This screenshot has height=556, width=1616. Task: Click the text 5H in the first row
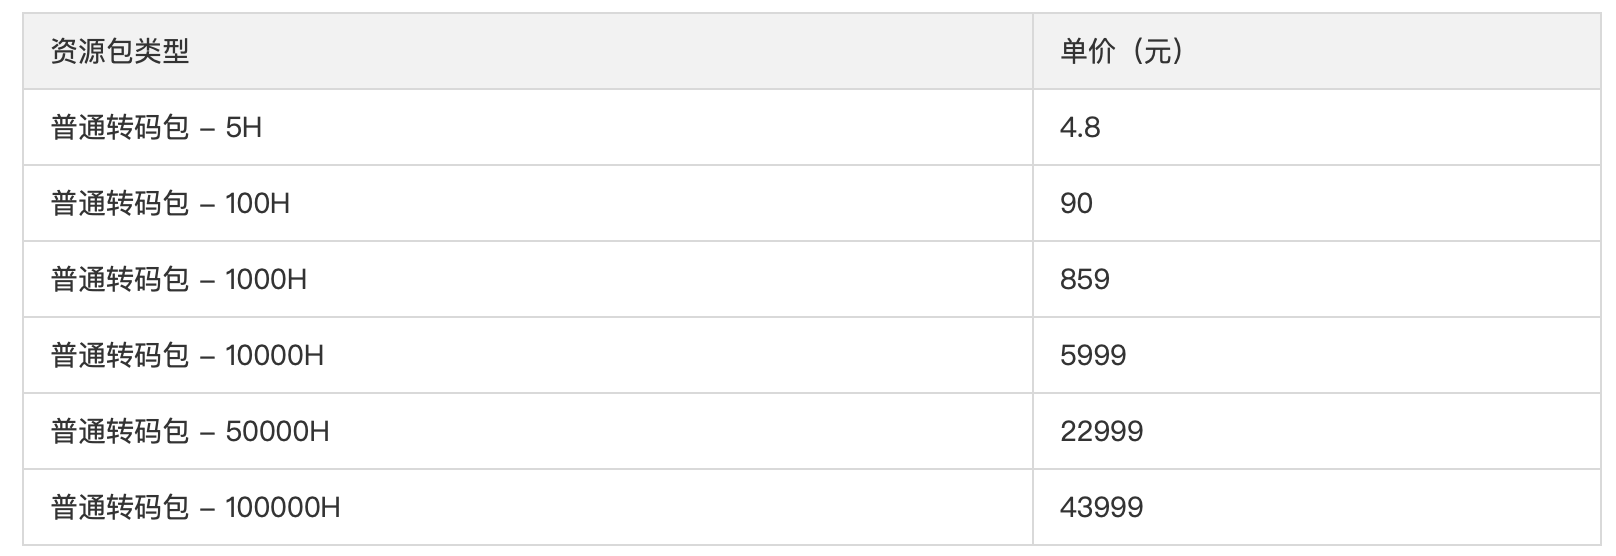pyautogui.click(x=244, y=127)
